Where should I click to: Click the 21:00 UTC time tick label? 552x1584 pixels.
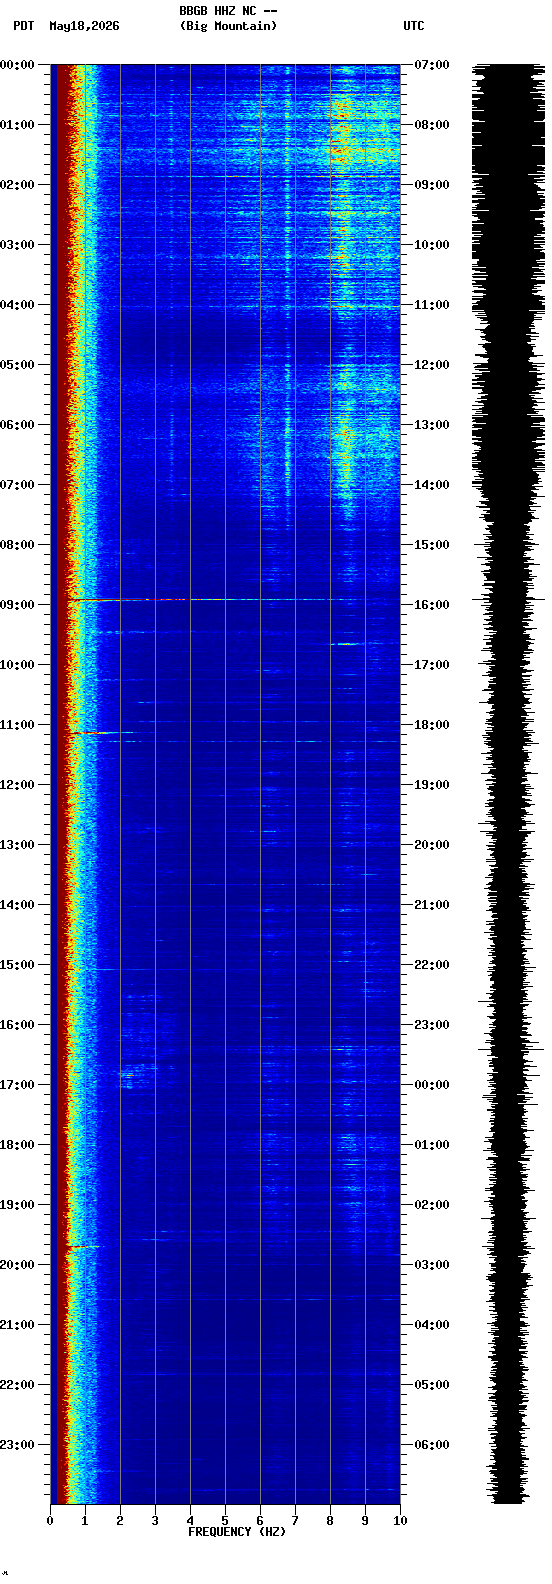pos(431,905)
